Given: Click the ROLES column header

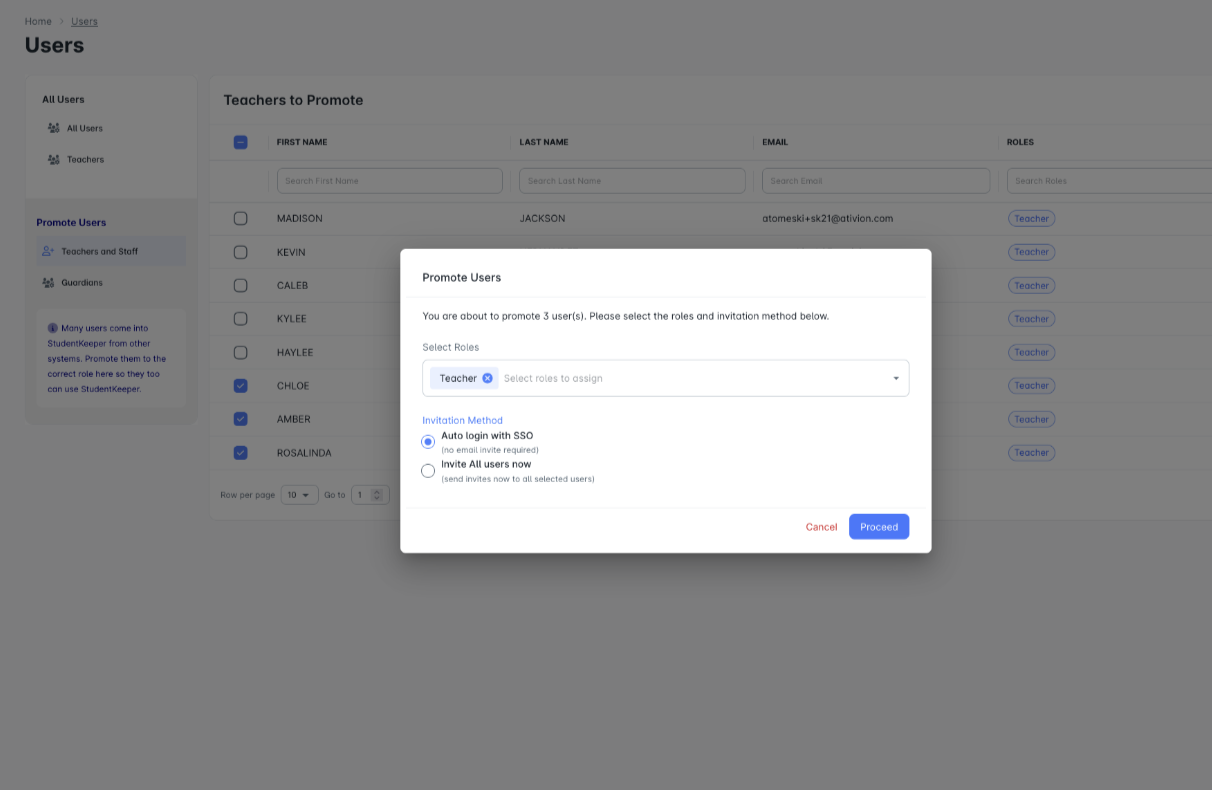Looking at the screenshot, I should point(1020,142).
